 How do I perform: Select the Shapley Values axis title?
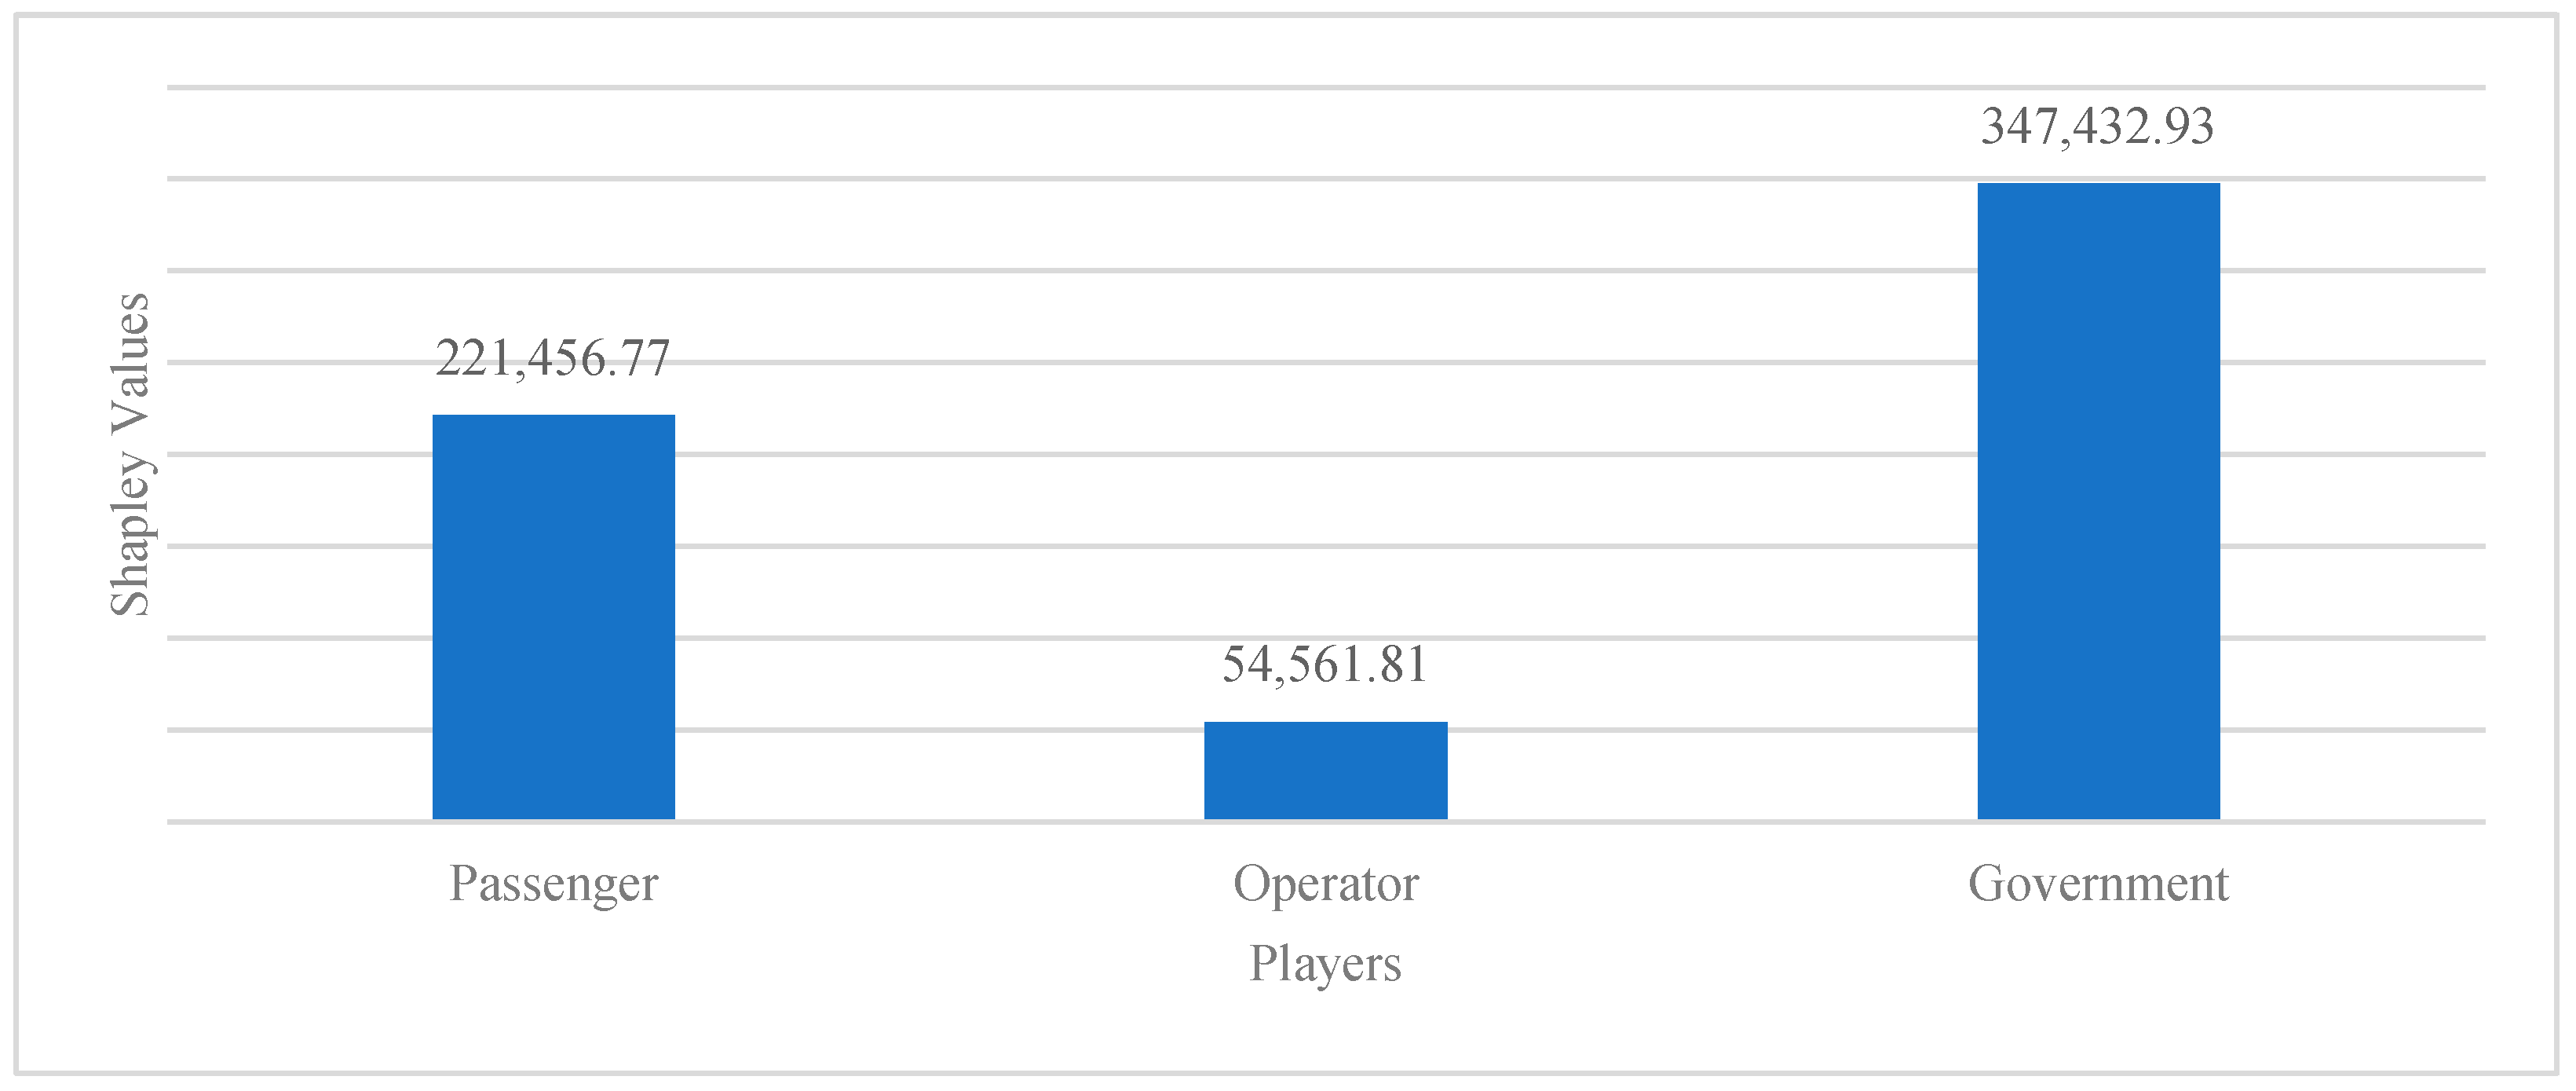130,455
